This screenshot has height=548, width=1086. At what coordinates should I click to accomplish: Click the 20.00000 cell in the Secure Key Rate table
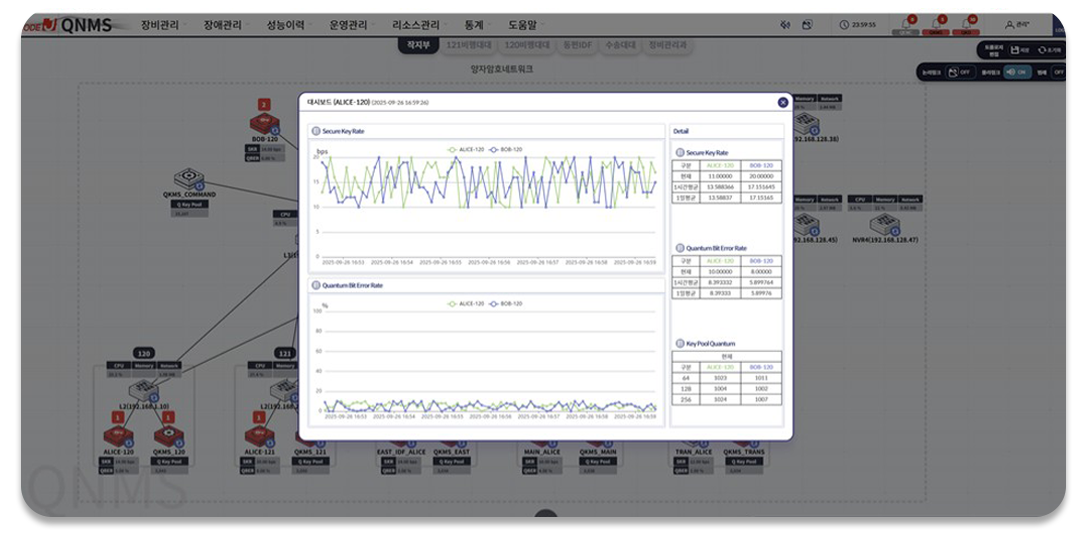pyautogui.click(x=761, y=177)
